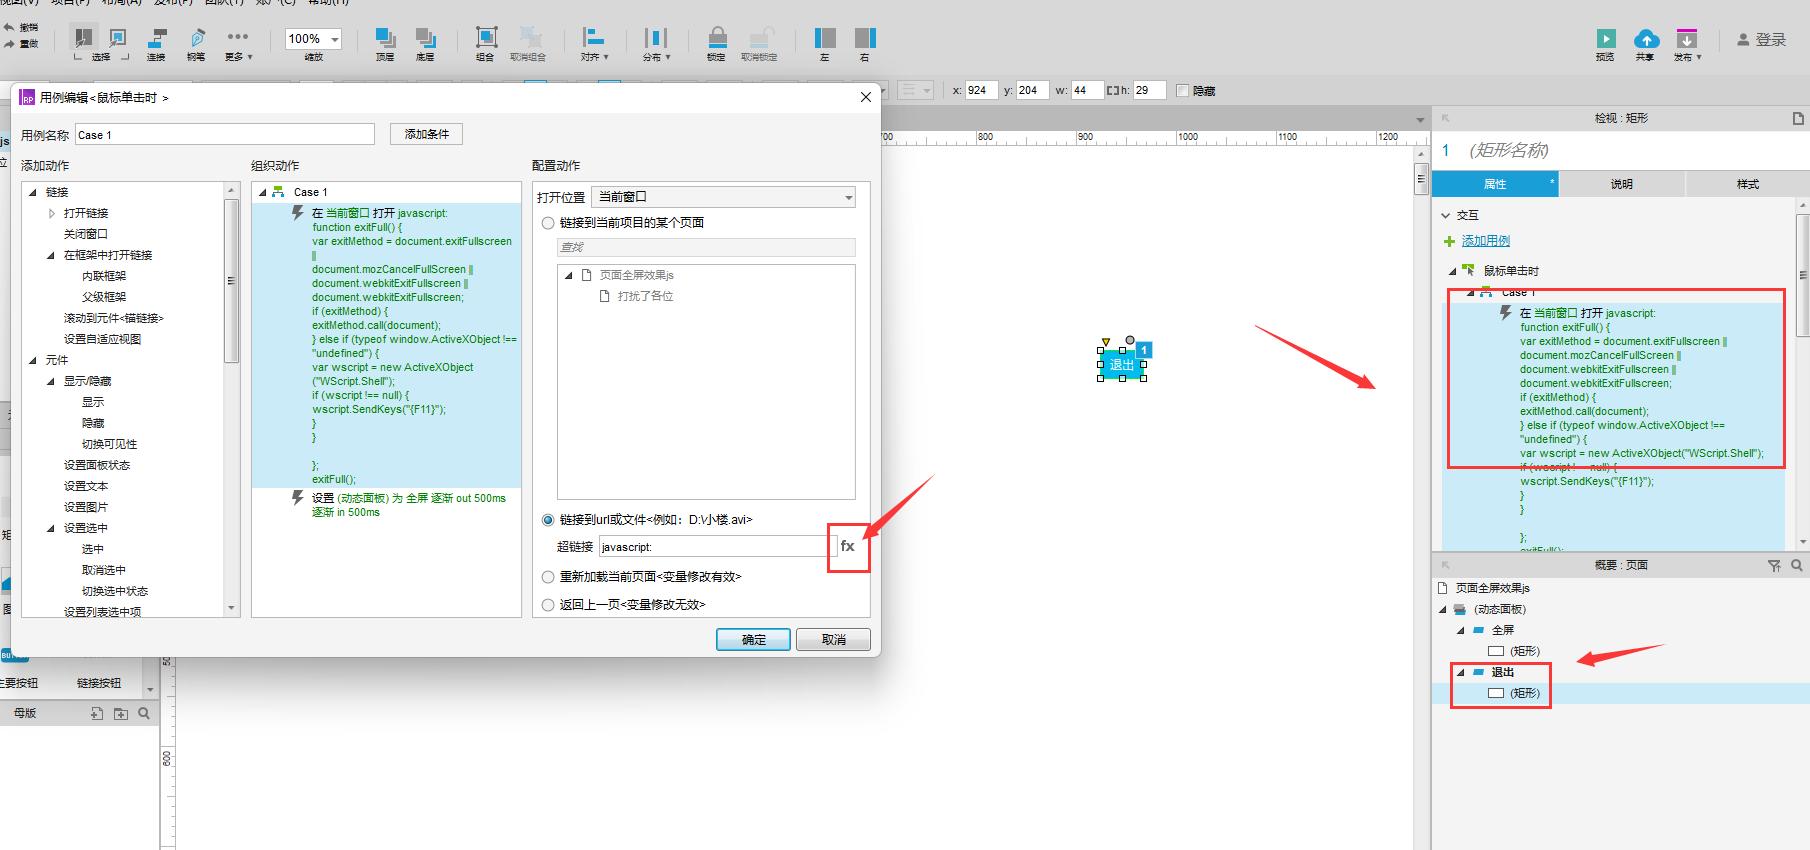Toggle the 隐藏 checkbox in toolbar
This screenshot has height=850, width=1810.
pyautogui.click(x=1183, y=90)
